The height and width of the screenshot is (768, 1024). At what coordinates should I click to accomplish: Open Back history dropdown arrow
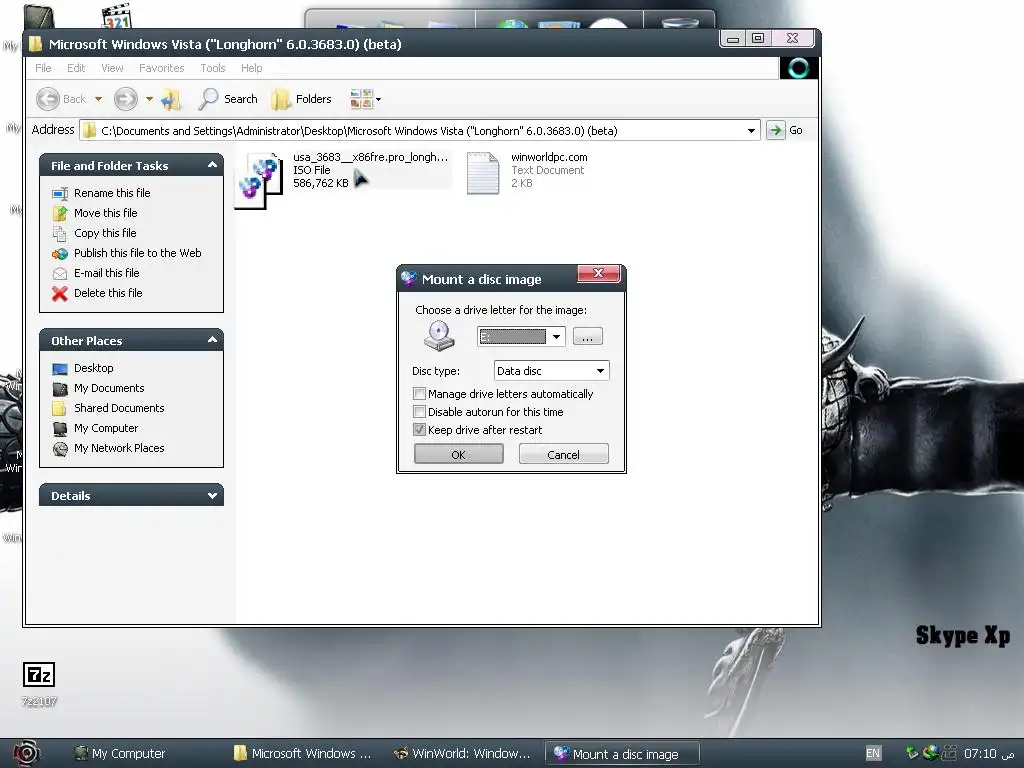pos(98,99)
